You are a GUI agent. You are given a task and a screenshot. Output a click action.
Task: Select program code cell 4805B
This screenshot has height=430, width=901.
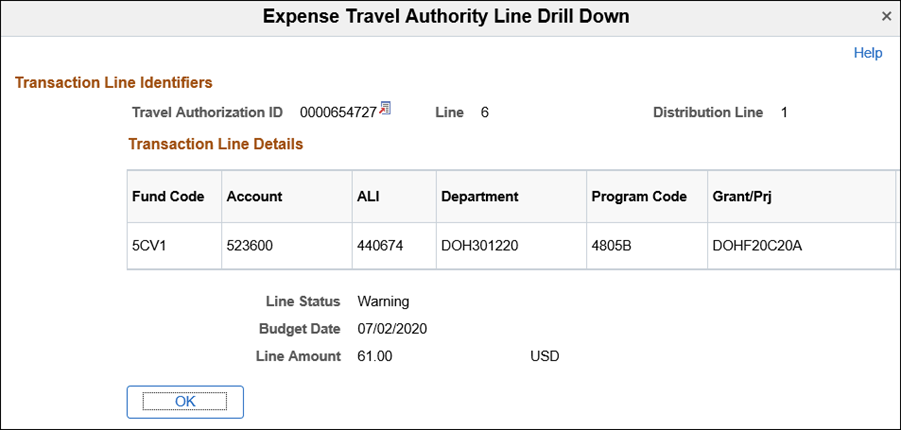tap(612, 245)
